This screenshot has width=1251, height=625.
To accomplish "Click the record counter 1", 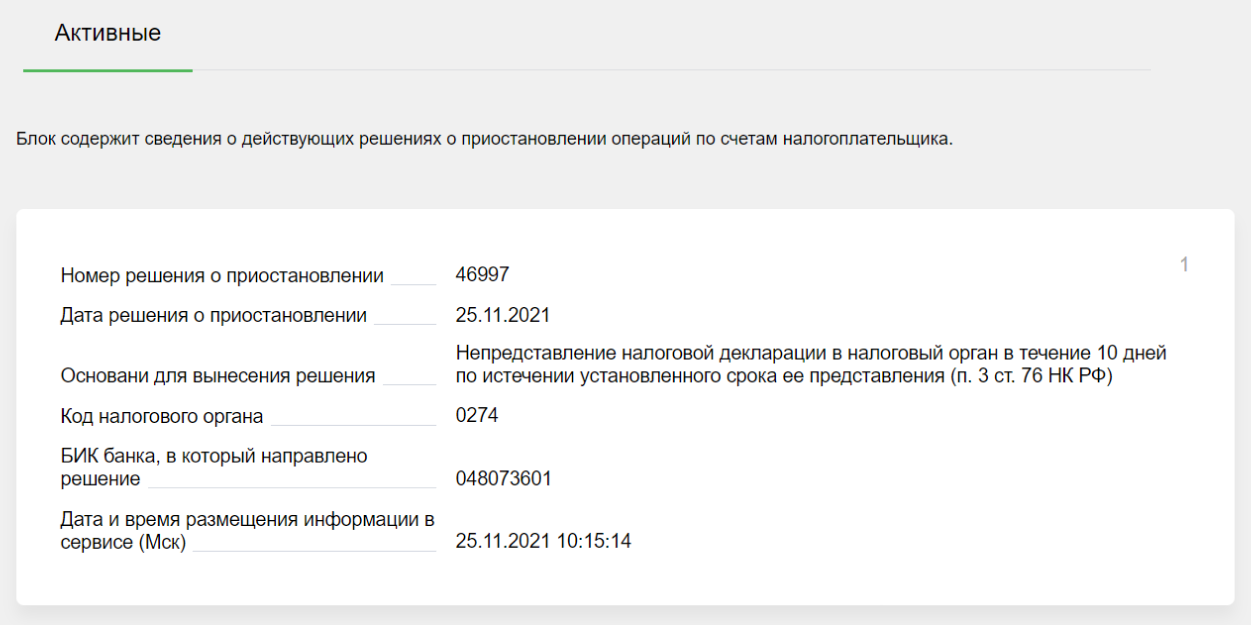I will (1185, 264).
